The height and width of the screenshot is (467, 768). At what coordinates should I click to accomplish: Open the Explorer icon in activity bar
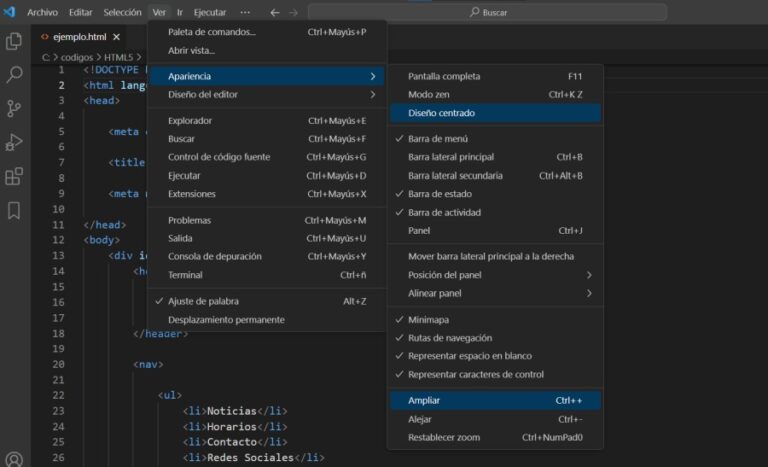pyautogui.click(x=14, y=41)
